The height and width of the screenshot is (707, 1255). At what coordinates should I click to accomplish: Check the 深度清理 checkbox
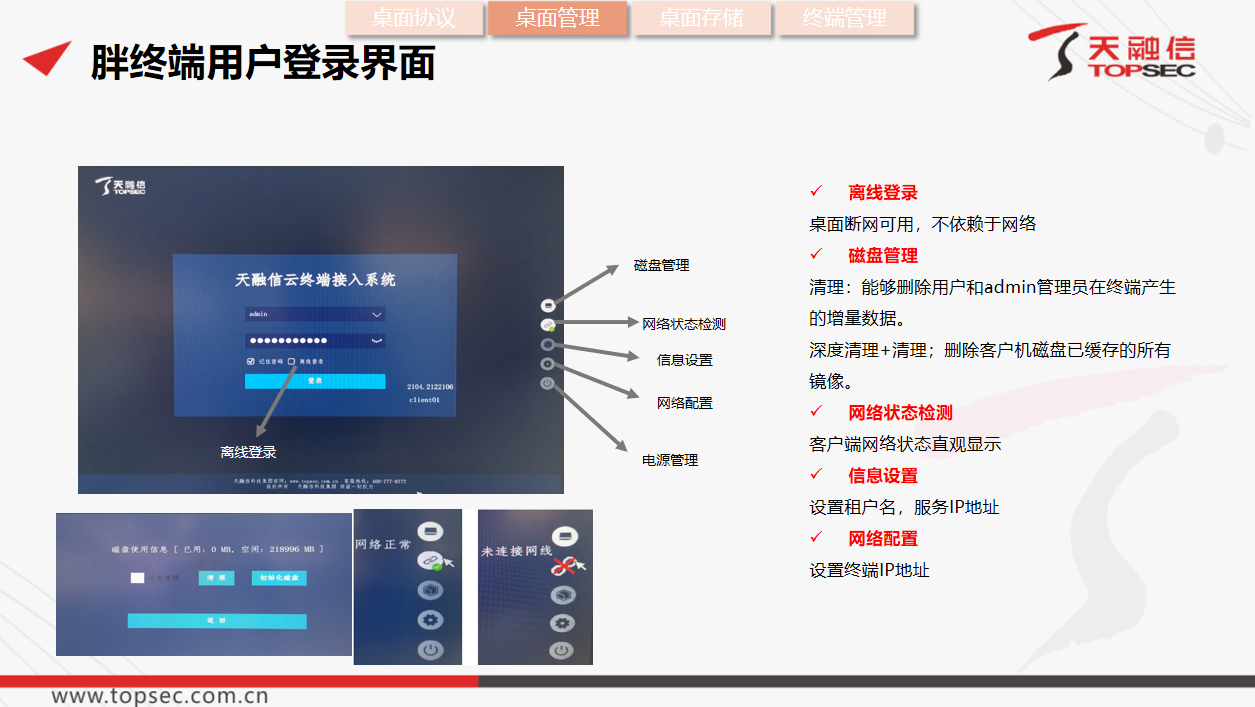click(137, 578)
